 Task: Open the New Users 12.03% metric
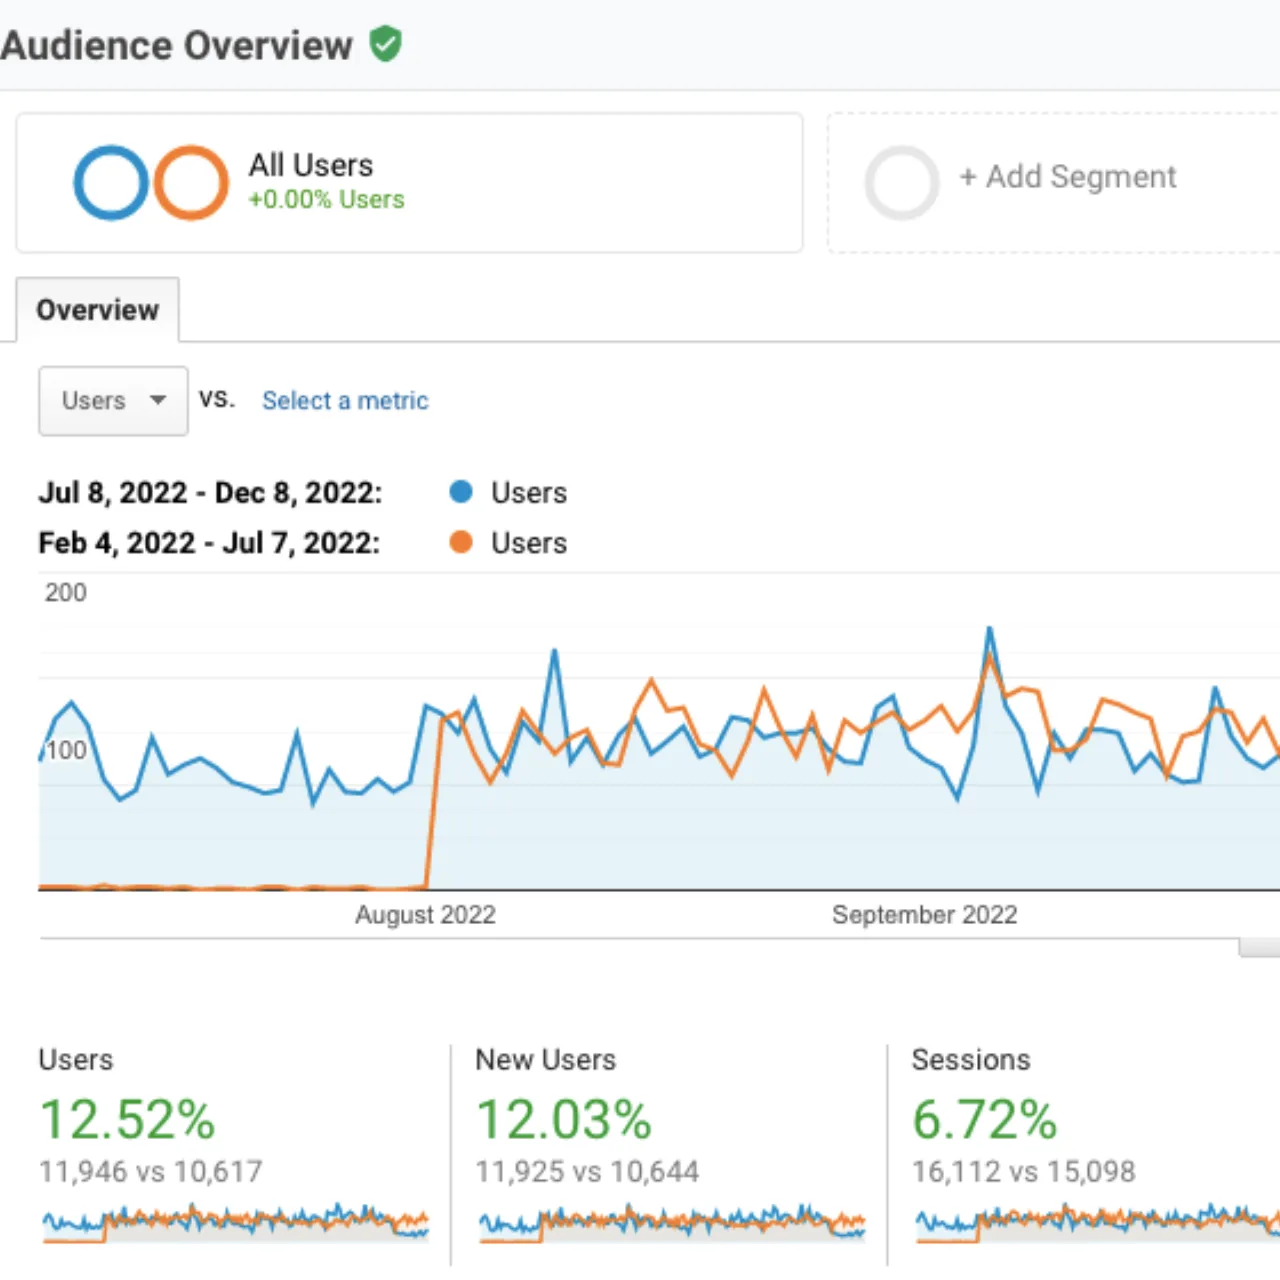[563, 1119]
